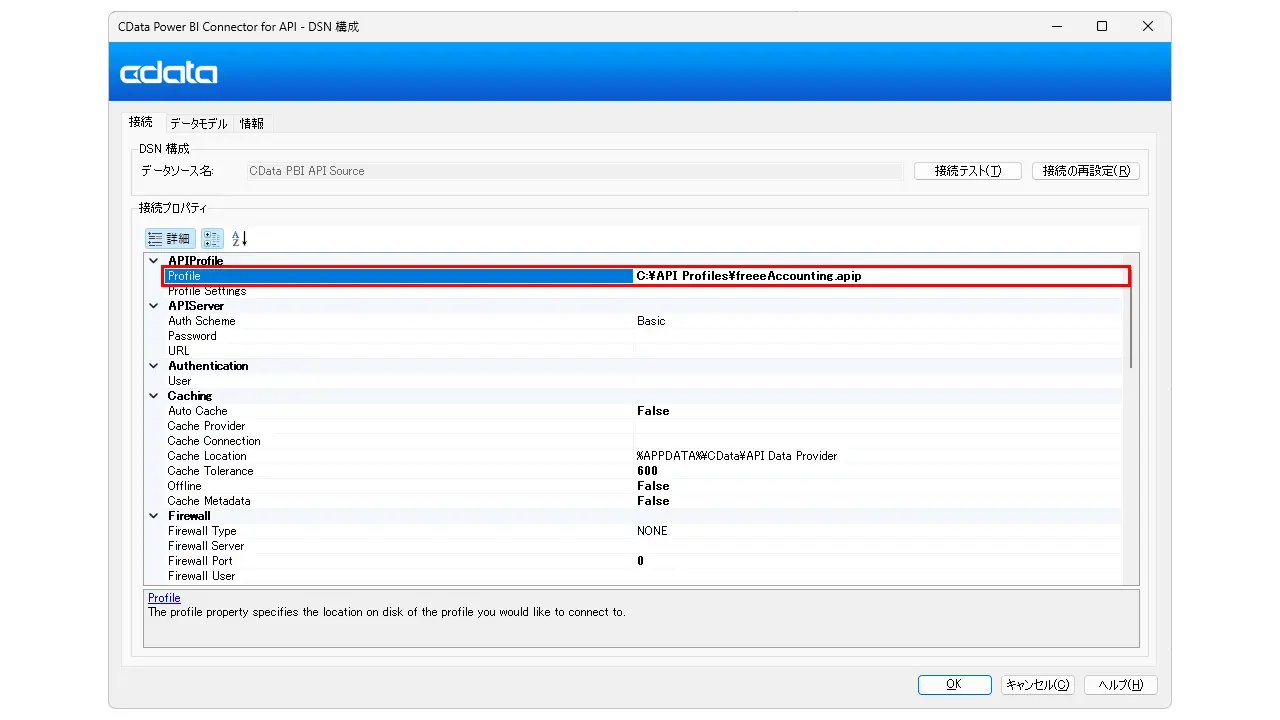This screenshot has height=720, width=1280.
Task: Select the Profile Settings property row
Action: 643,291
